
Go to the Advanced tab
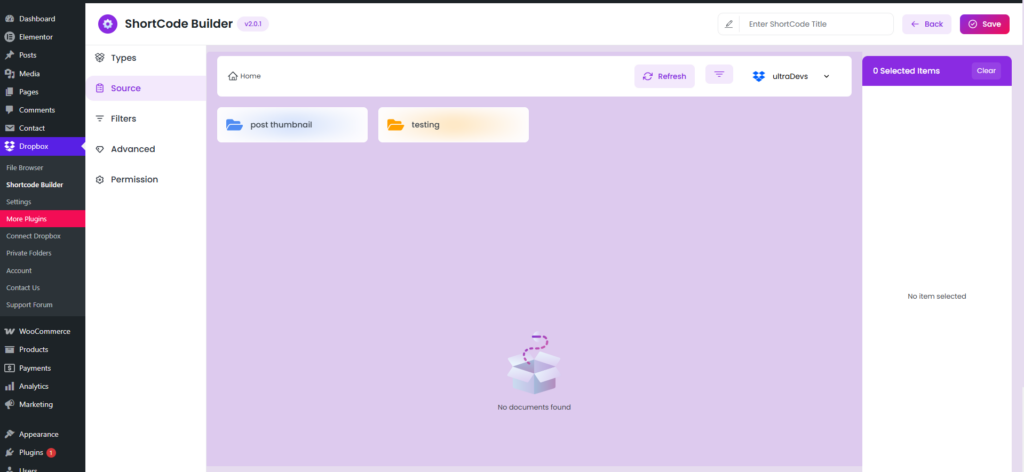146,149
